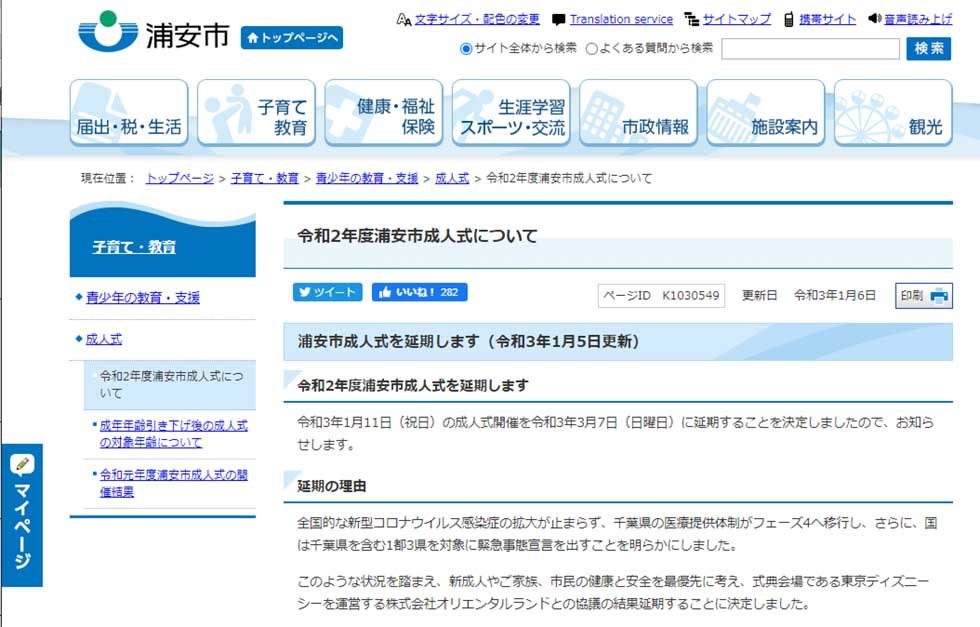Open the 市政情報 menu

tap(639, 113)
